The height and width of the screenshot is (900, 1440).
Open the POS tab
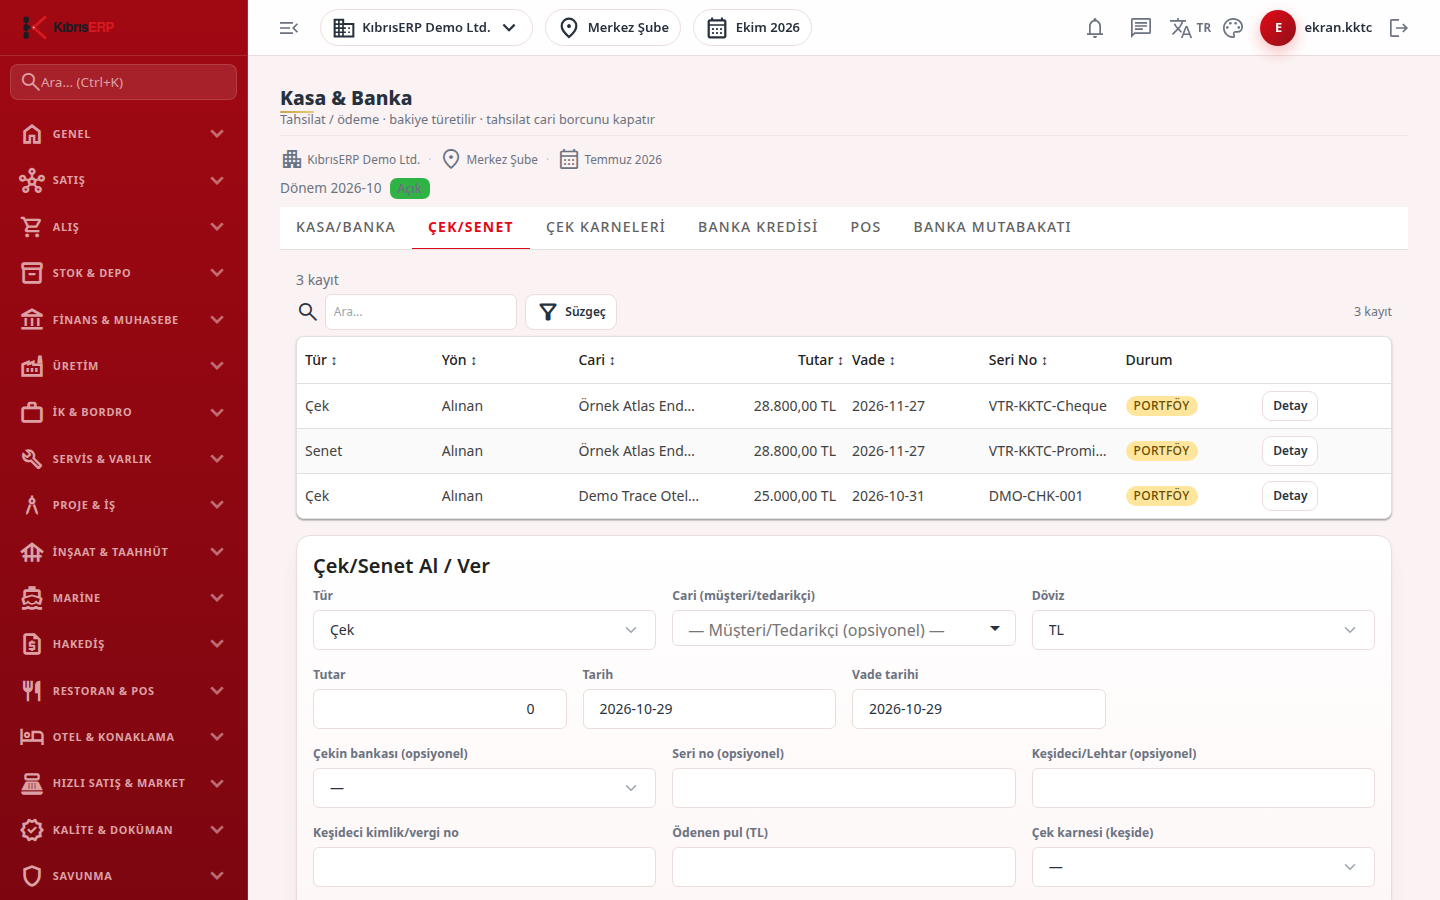coord(866,228)
